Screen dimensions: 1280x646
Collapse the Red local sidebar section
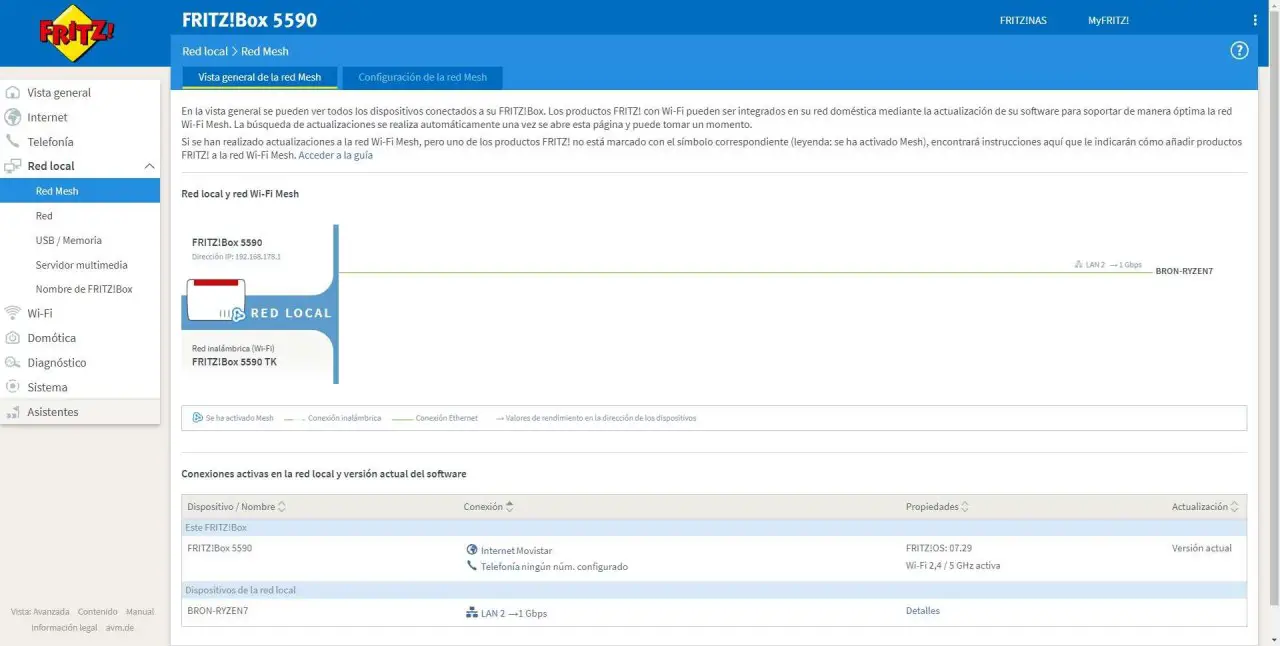click(149, 166)
